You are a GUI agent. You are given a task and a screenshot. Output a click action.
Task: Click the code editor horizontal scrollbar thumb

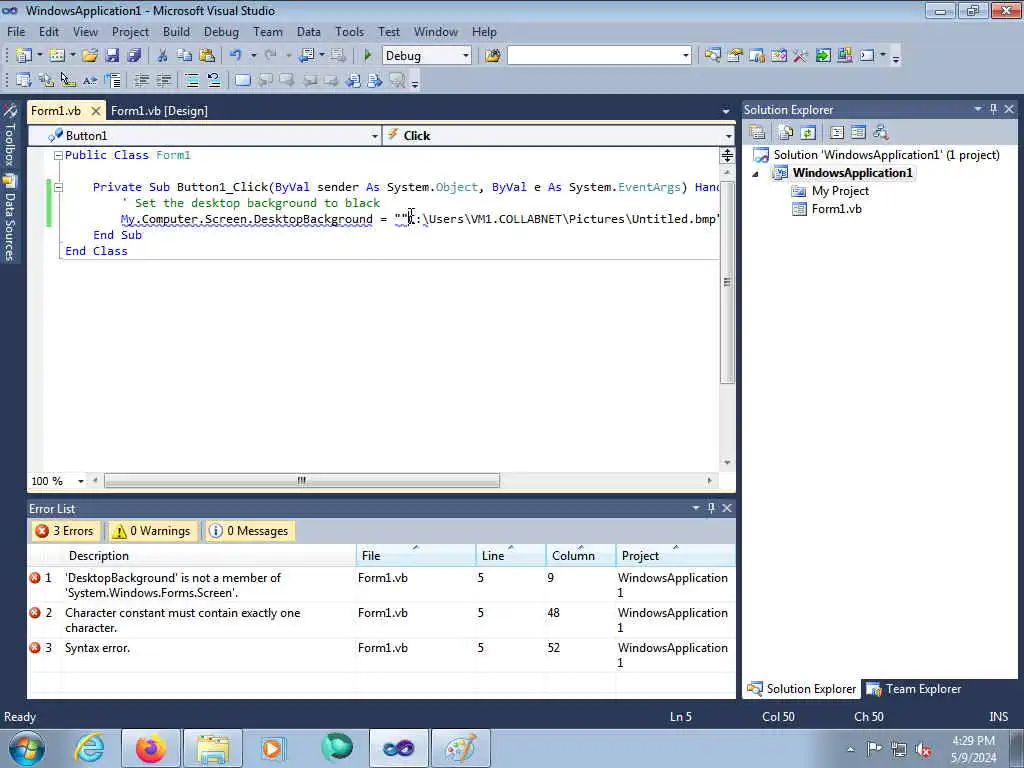point(302,481)
